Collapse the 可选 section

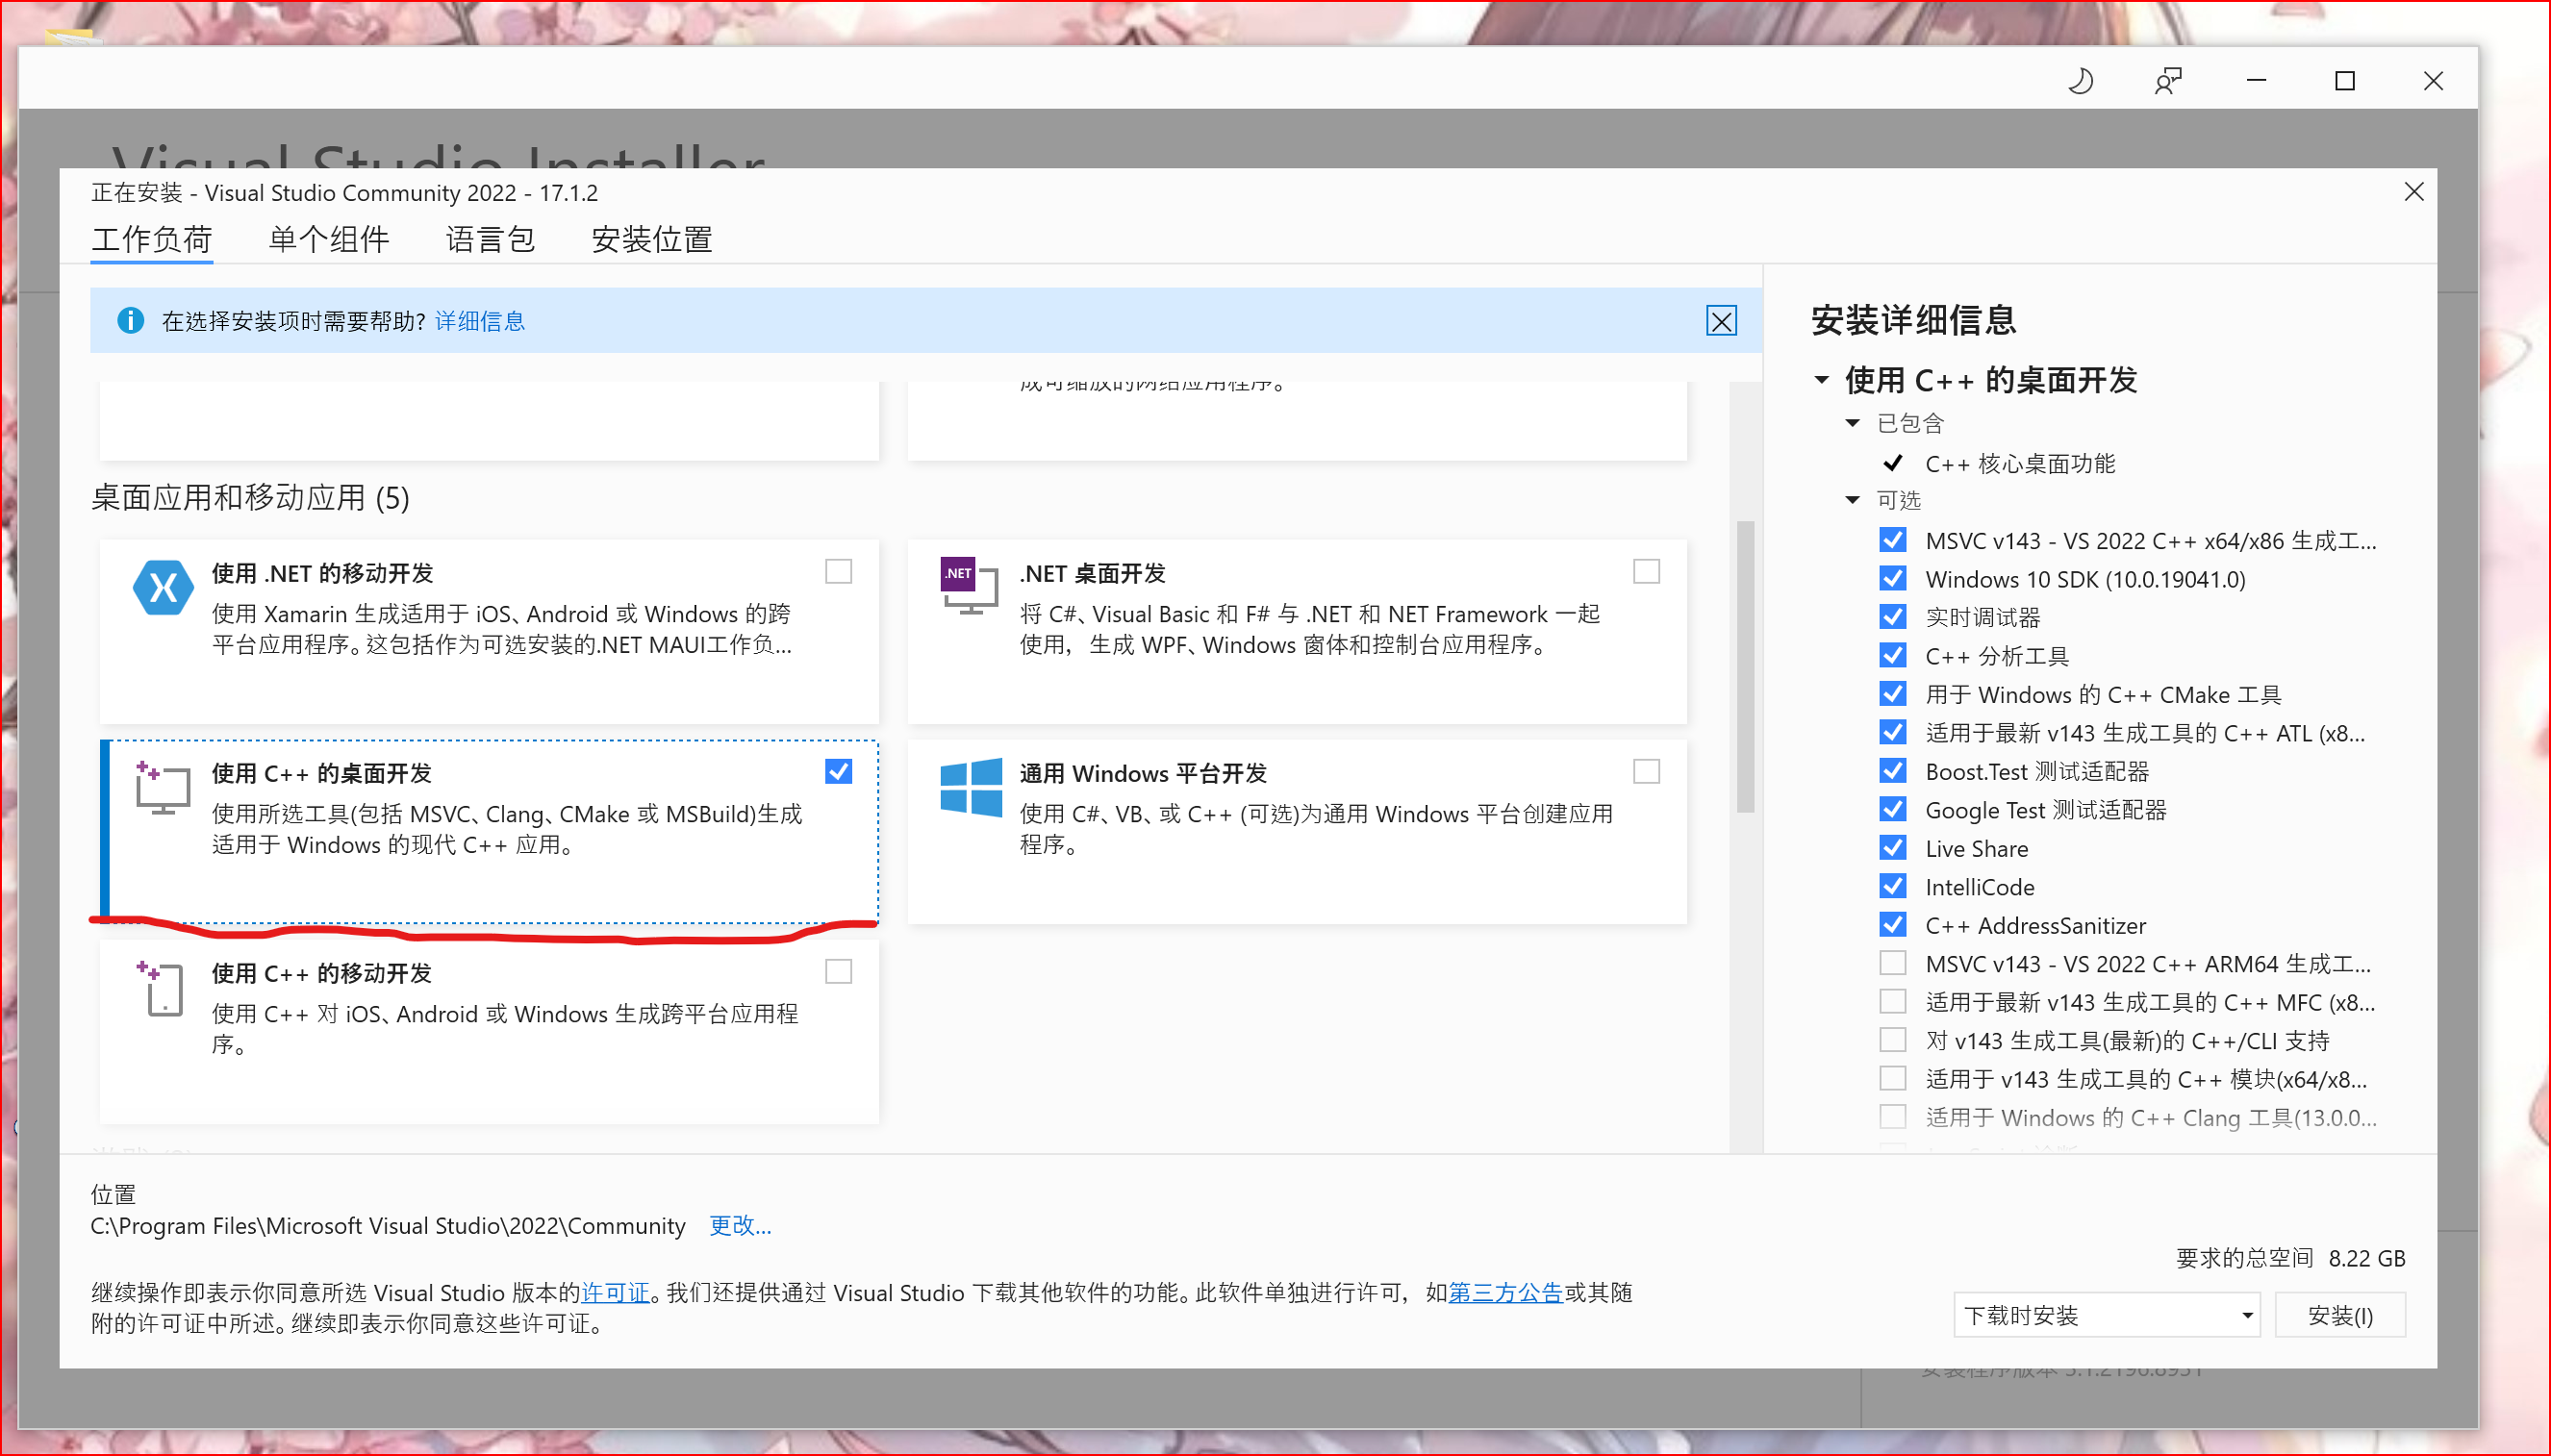[1852, 500]
